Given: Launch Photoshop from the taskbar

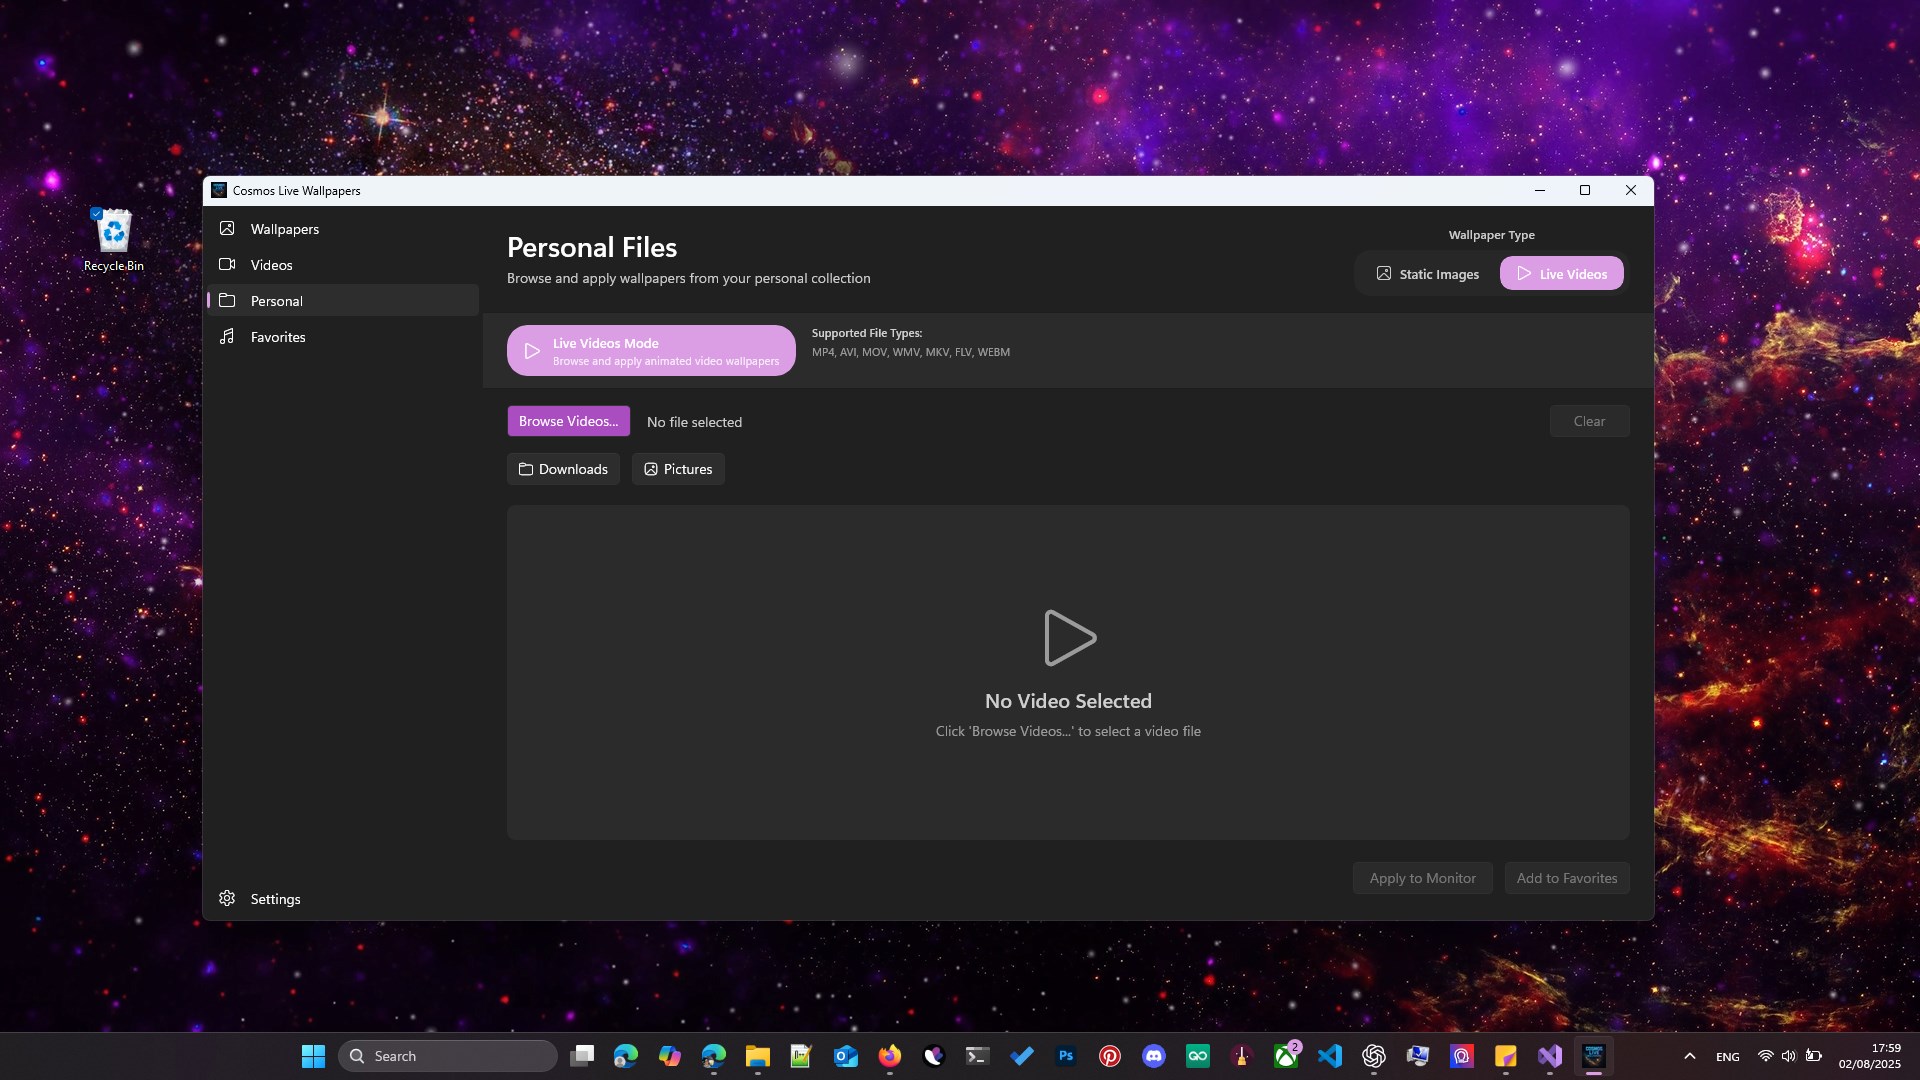Looking at the screenshot, I should pyautogui.click(x=1066, y=1056).
